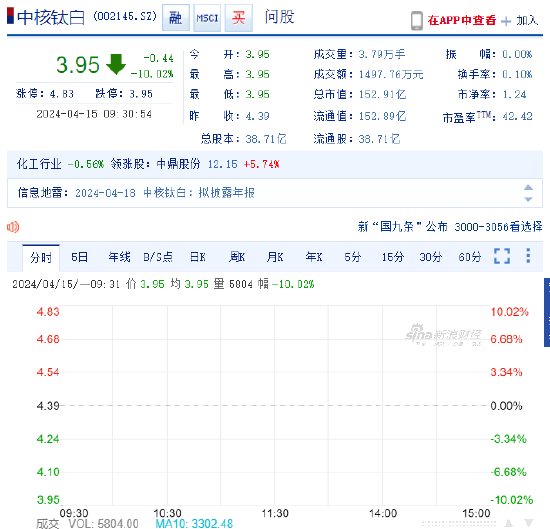
Task: Click 市盈率TTM 42.42 value
Action: tap(517, 116)
